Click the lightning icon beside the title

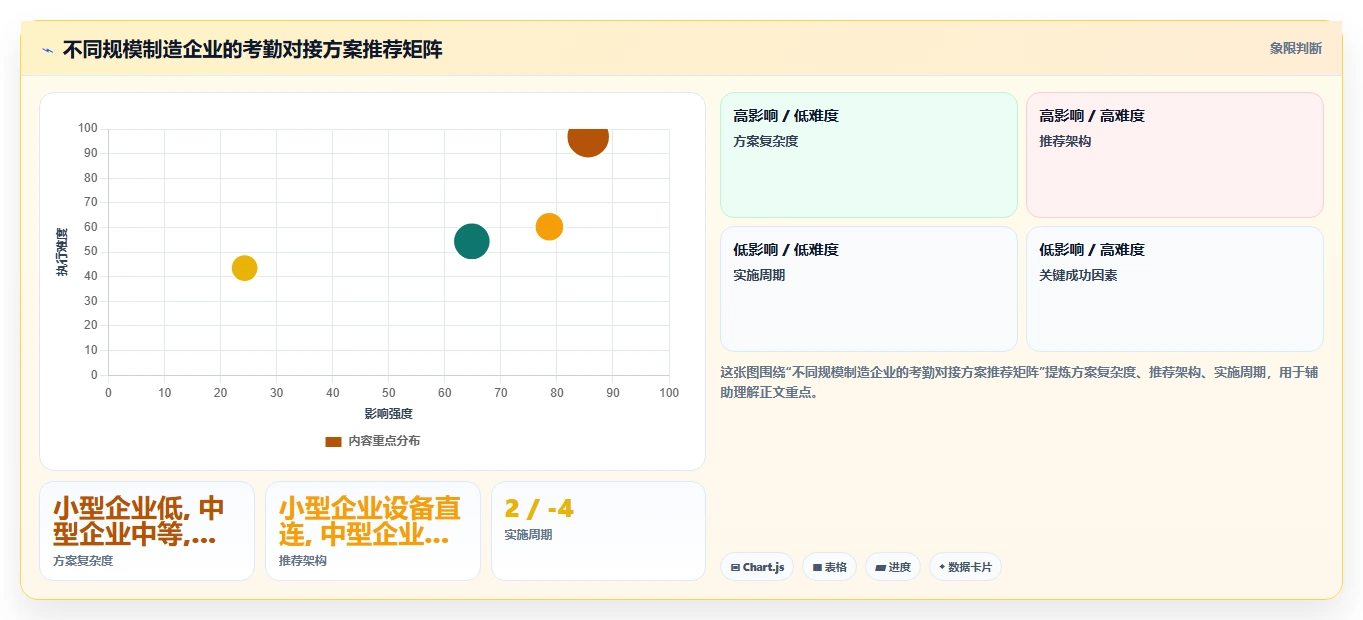pos(47,50)
